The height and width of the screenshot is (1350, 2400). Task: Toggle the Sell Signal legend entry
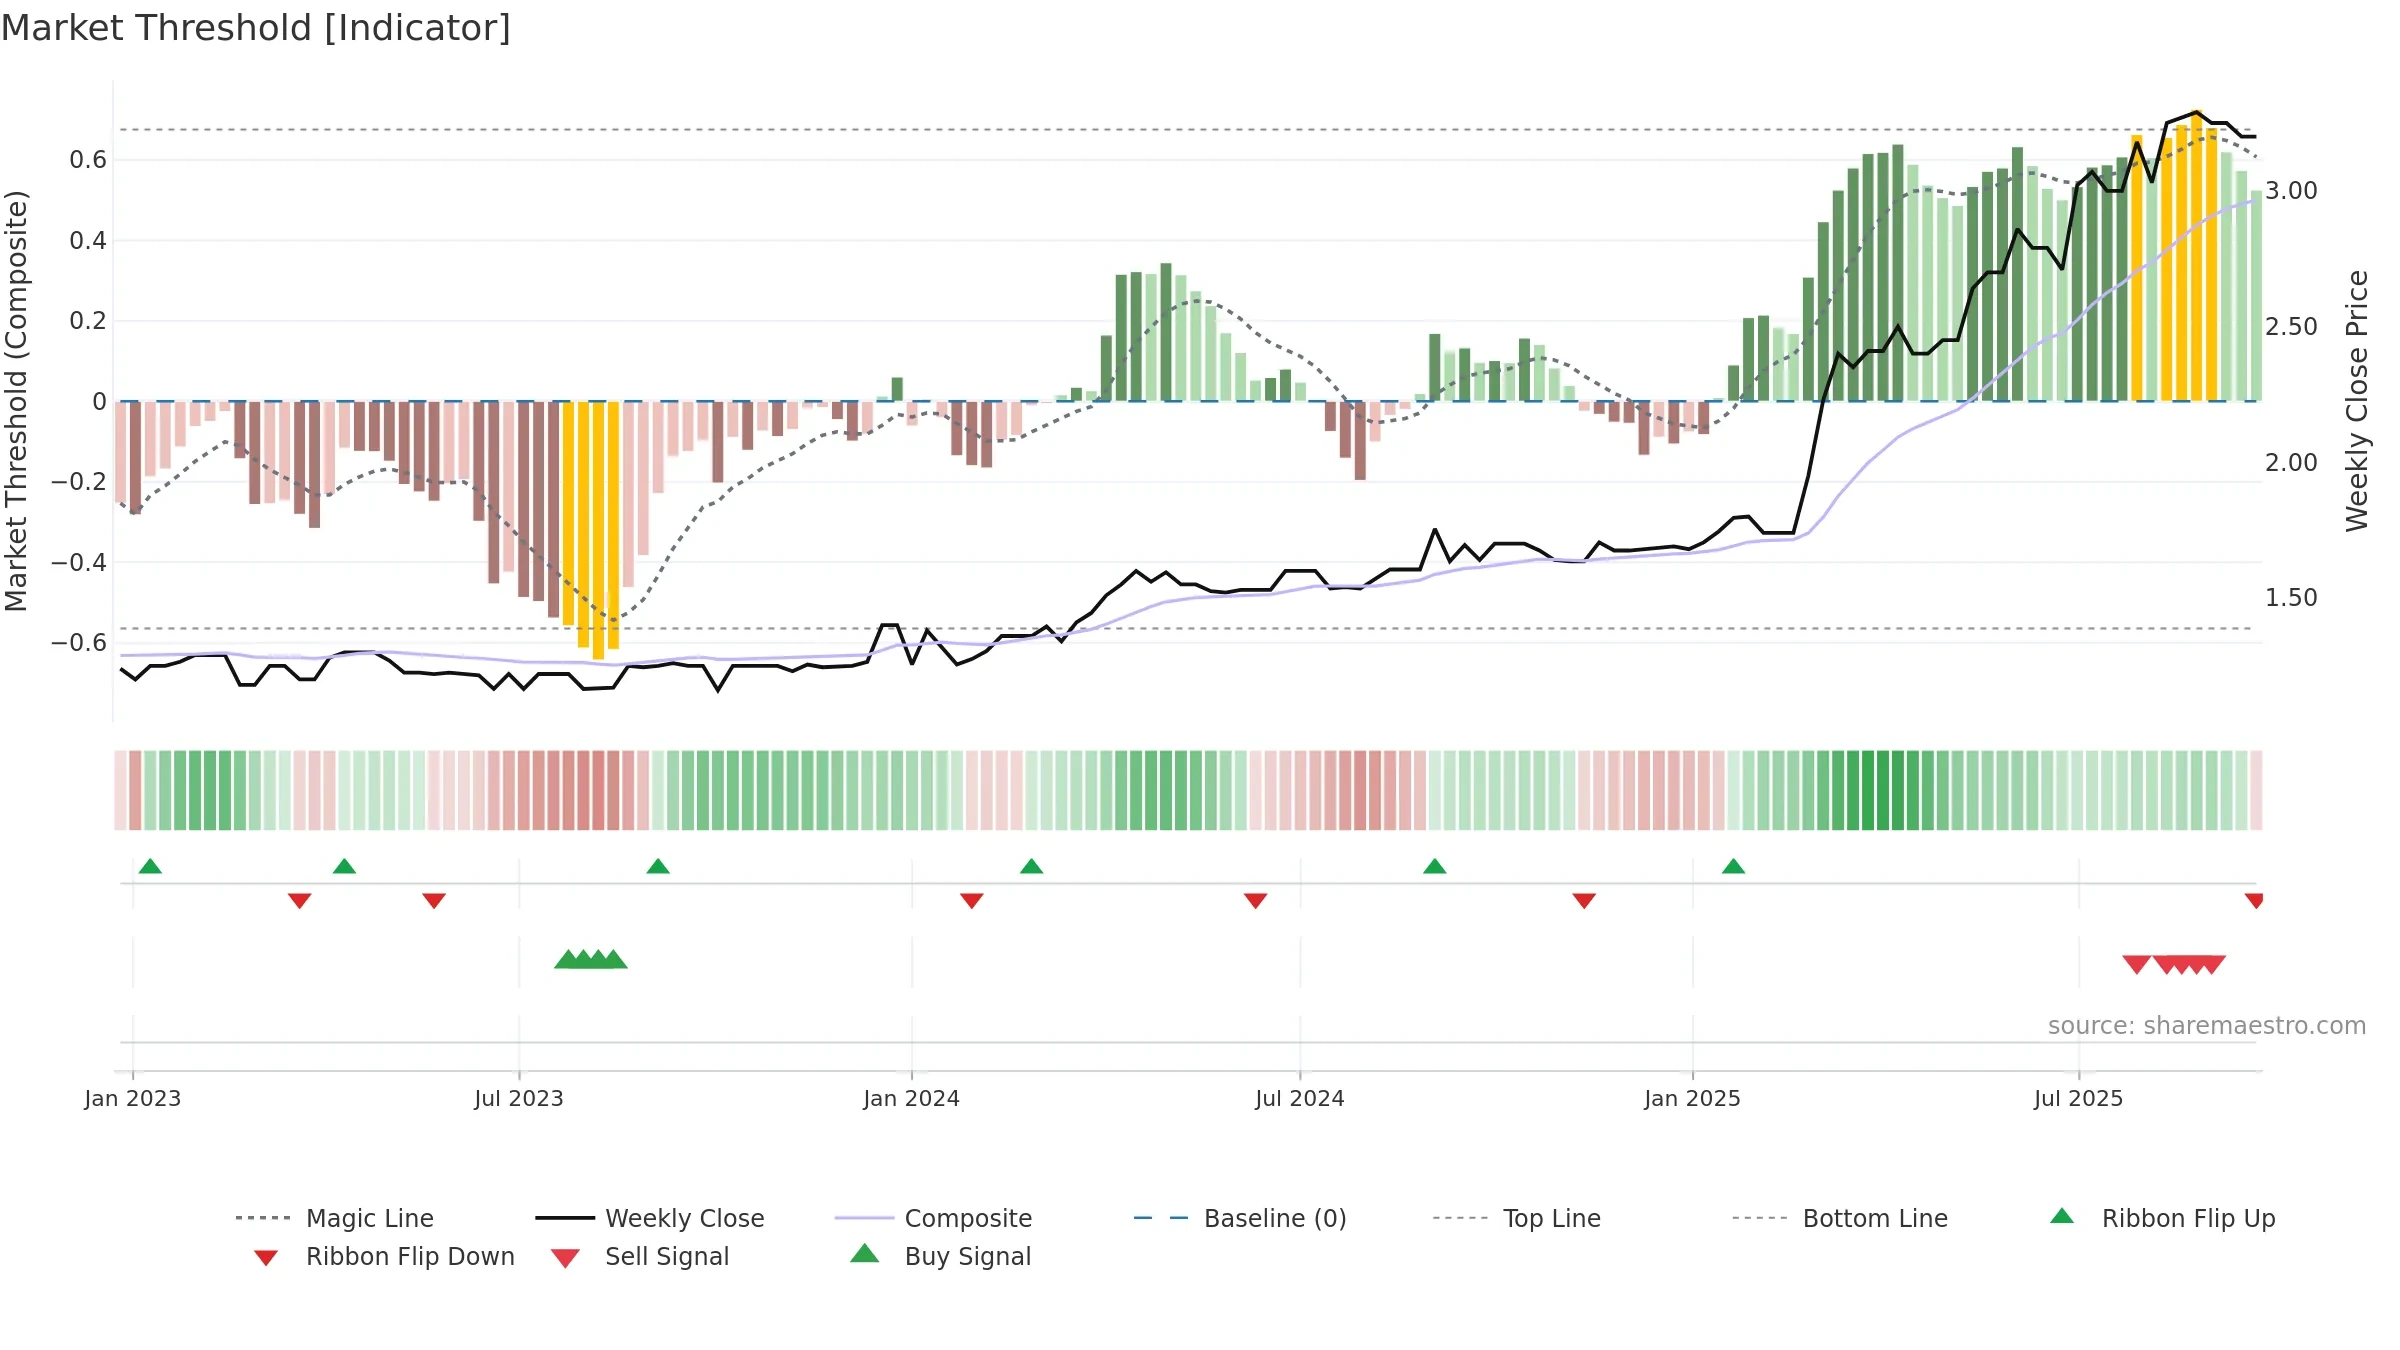640,1256
